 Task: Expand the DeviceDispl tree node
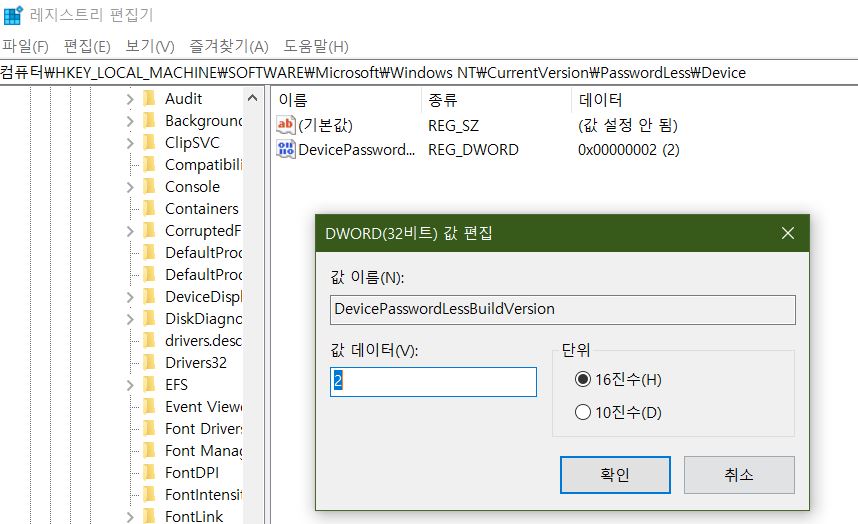[x=130, y=297]
